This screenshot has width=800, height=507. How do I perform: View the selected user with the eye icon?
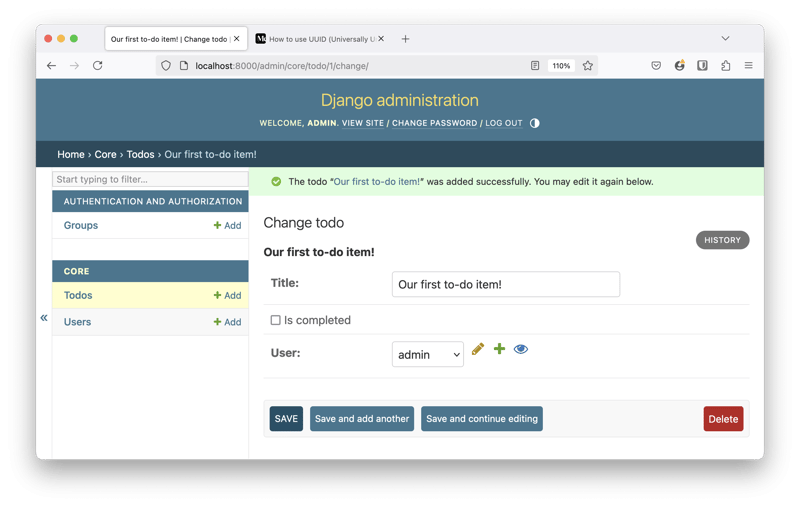(521, 349)
